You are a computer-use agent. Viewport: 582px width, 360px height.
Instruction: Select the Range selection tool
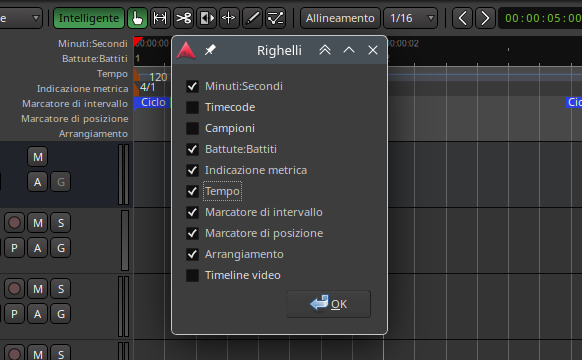point(160,18)
